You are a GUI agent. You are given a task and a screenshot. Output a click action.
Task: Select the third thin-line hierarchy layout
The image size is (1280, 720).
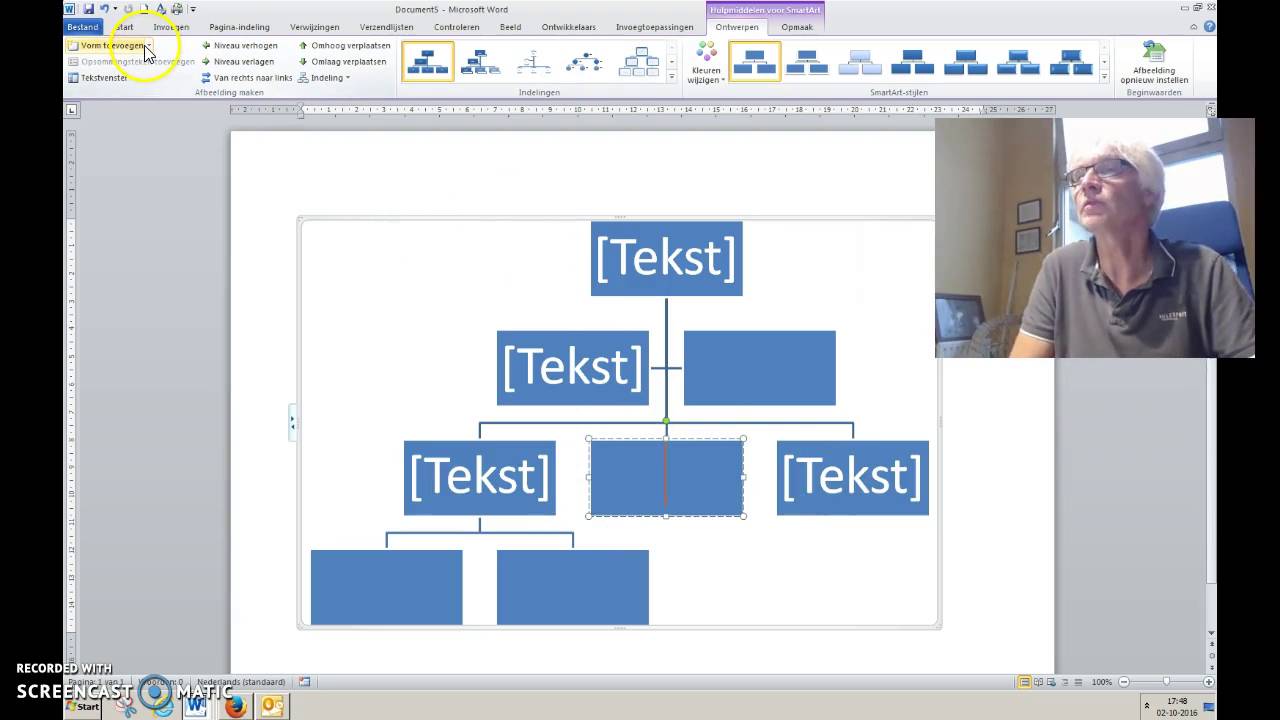tap(534, 61)
